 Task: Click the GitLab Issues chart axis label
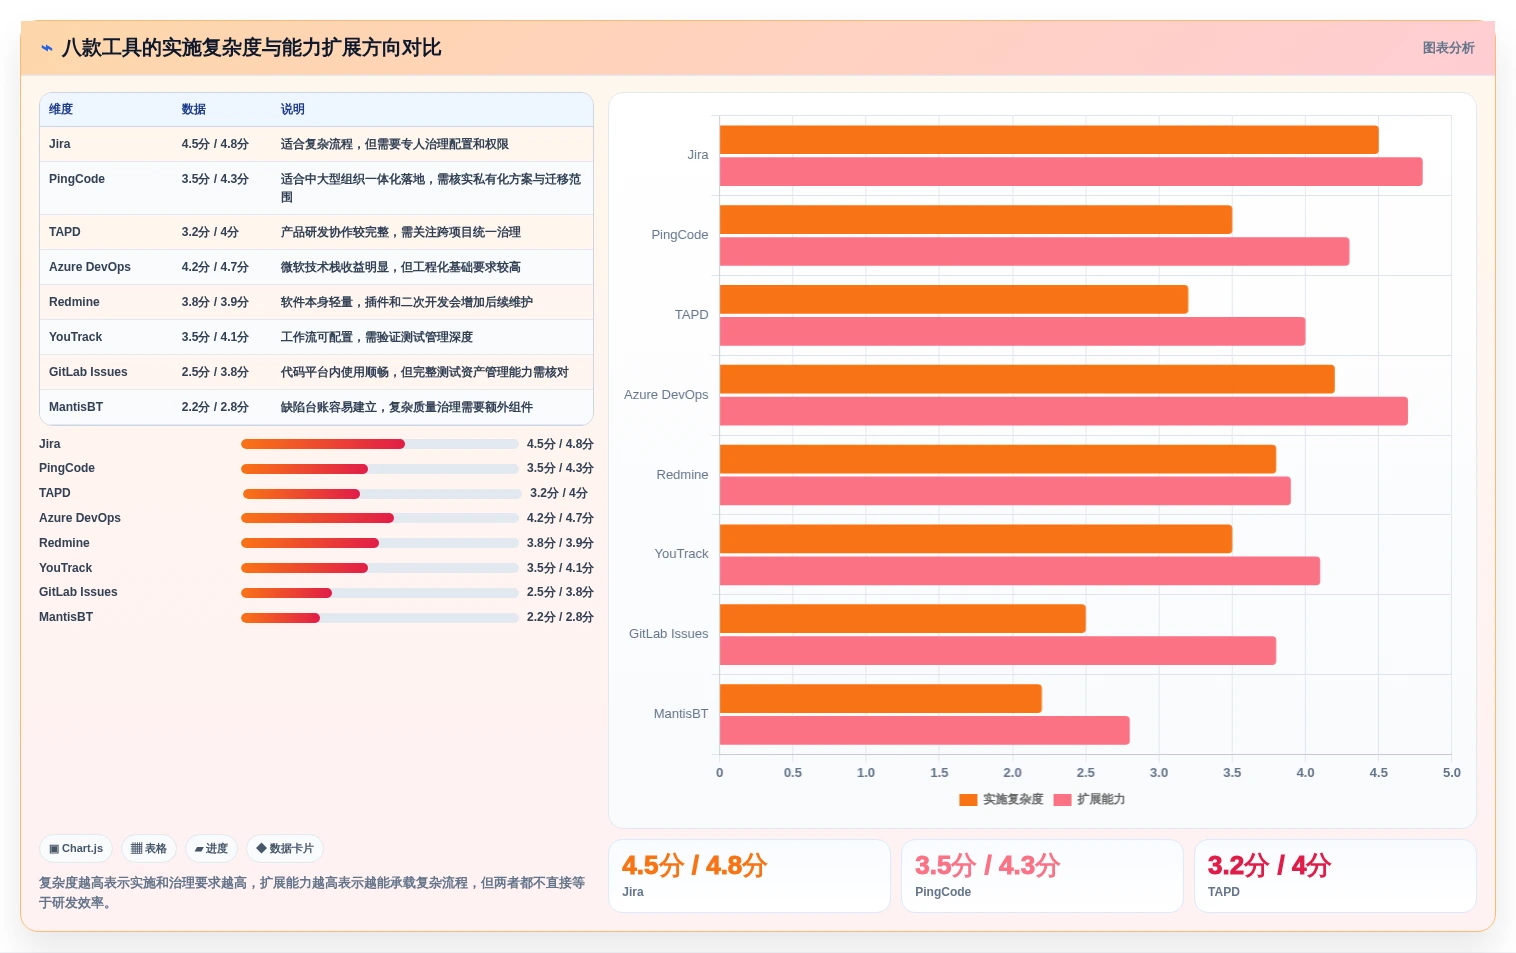(x=668, y=634)
